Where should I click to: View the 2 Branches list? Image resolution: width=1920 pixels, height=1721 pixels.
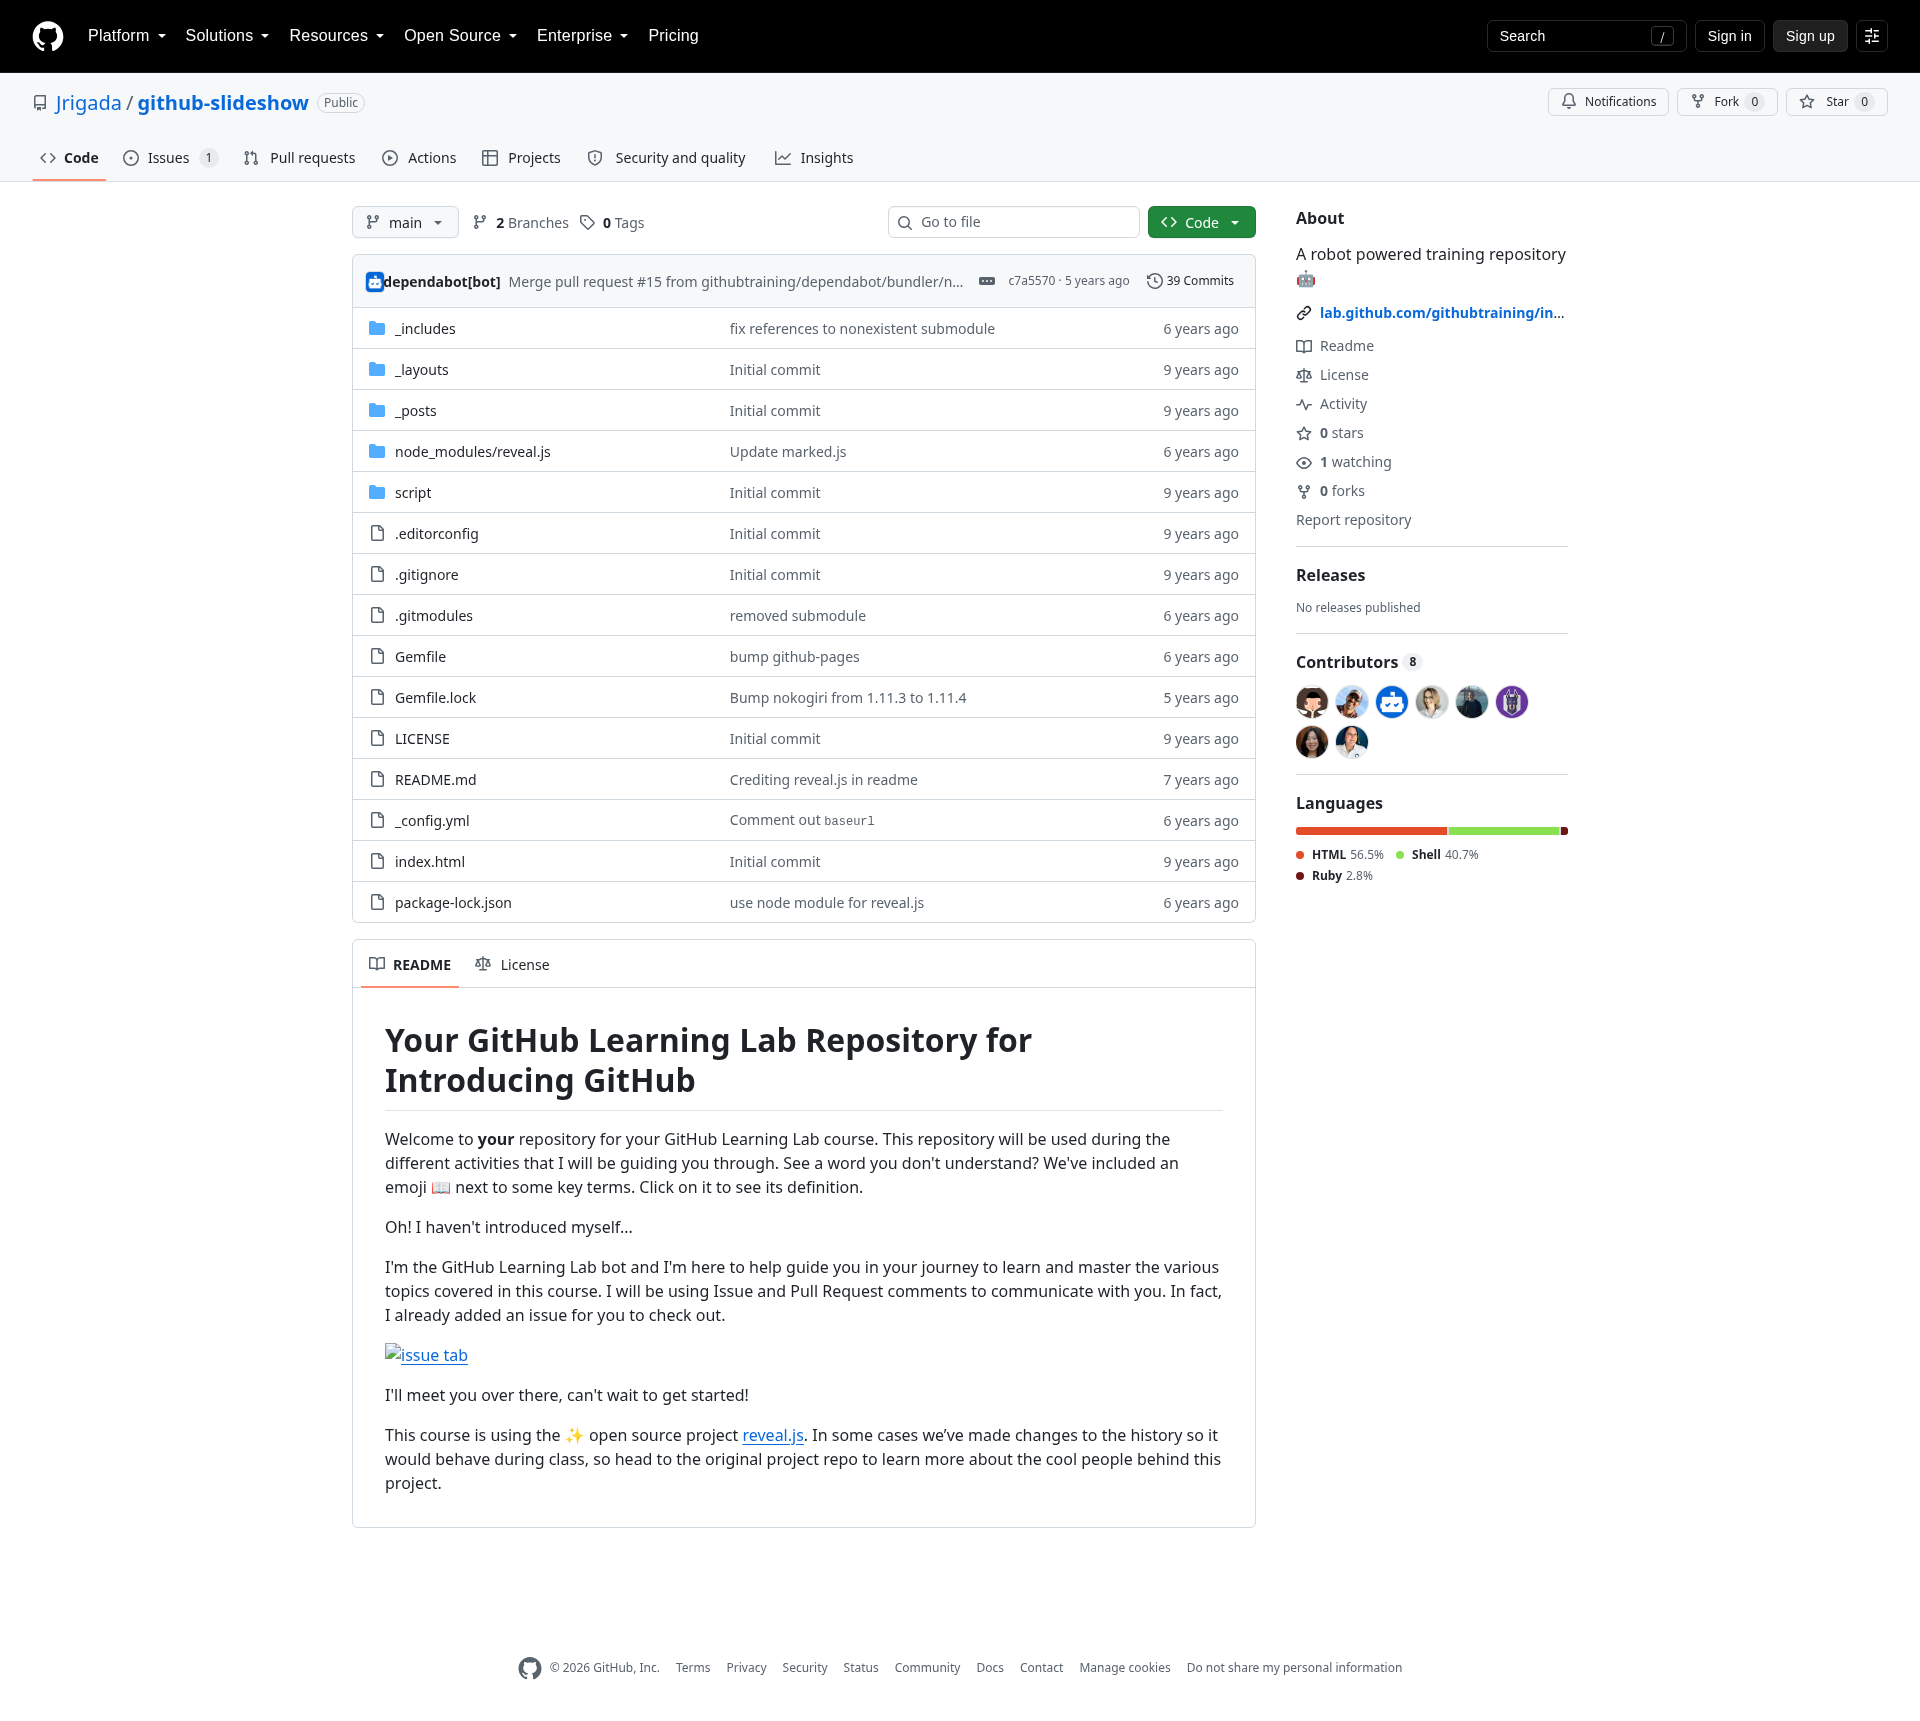(521, 223)
